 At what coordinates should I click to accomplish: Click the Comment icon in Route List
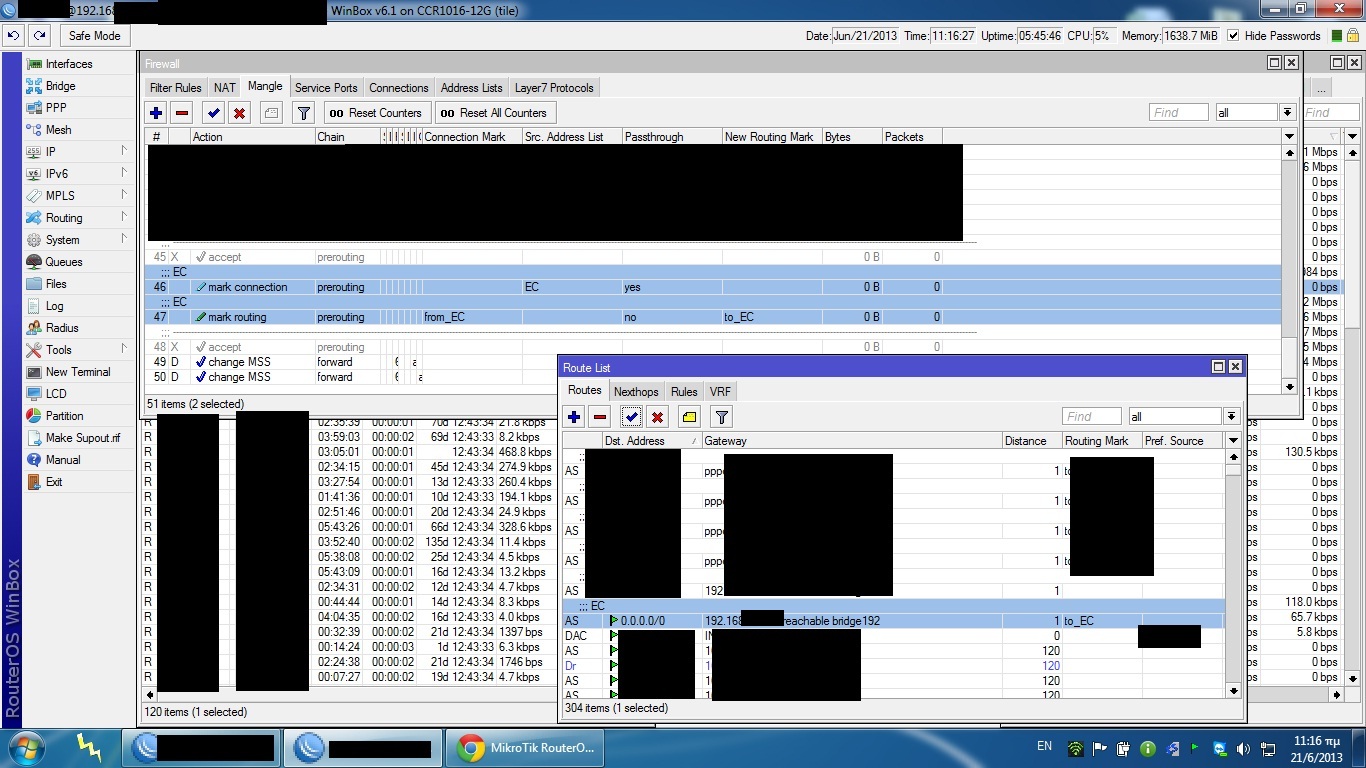(x=689, y=417)
